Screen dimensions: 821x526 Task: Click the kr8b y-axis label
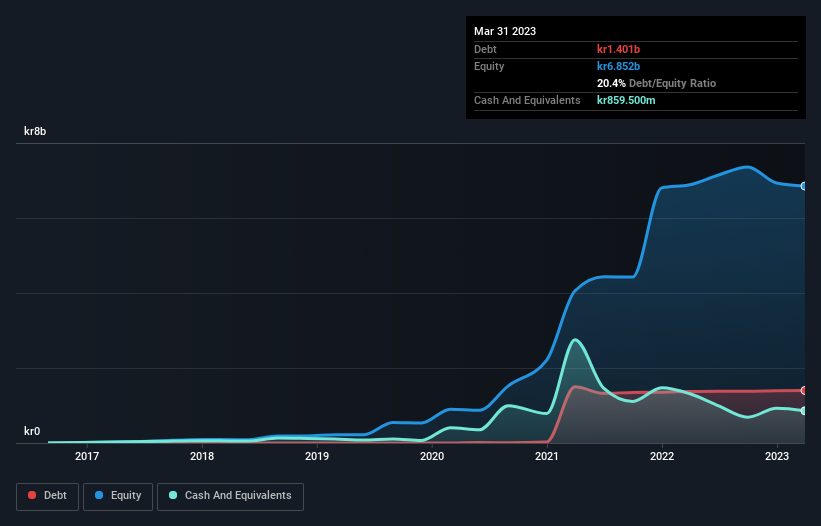(x=35, y=131)
